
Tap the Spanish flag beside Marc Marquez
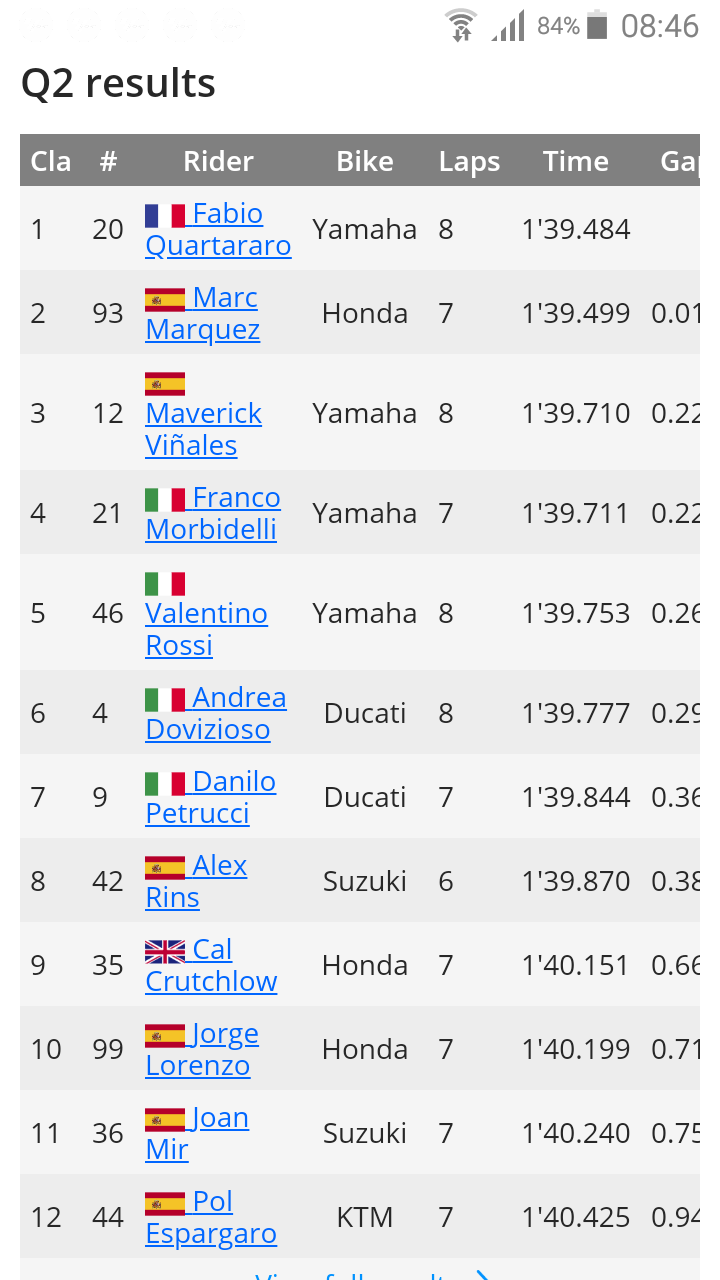[x=165, y=299]
